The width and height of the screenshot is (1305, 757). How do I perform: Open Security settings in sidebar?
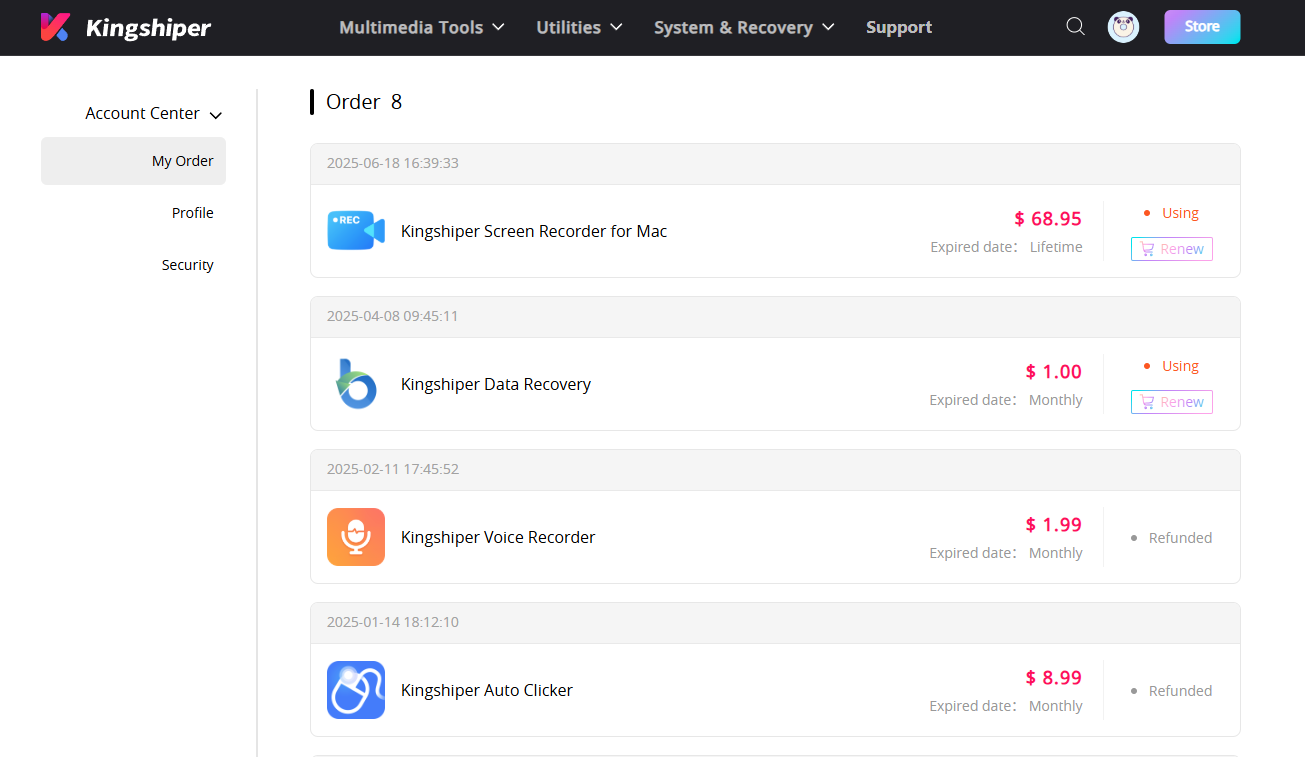(187, 265)
